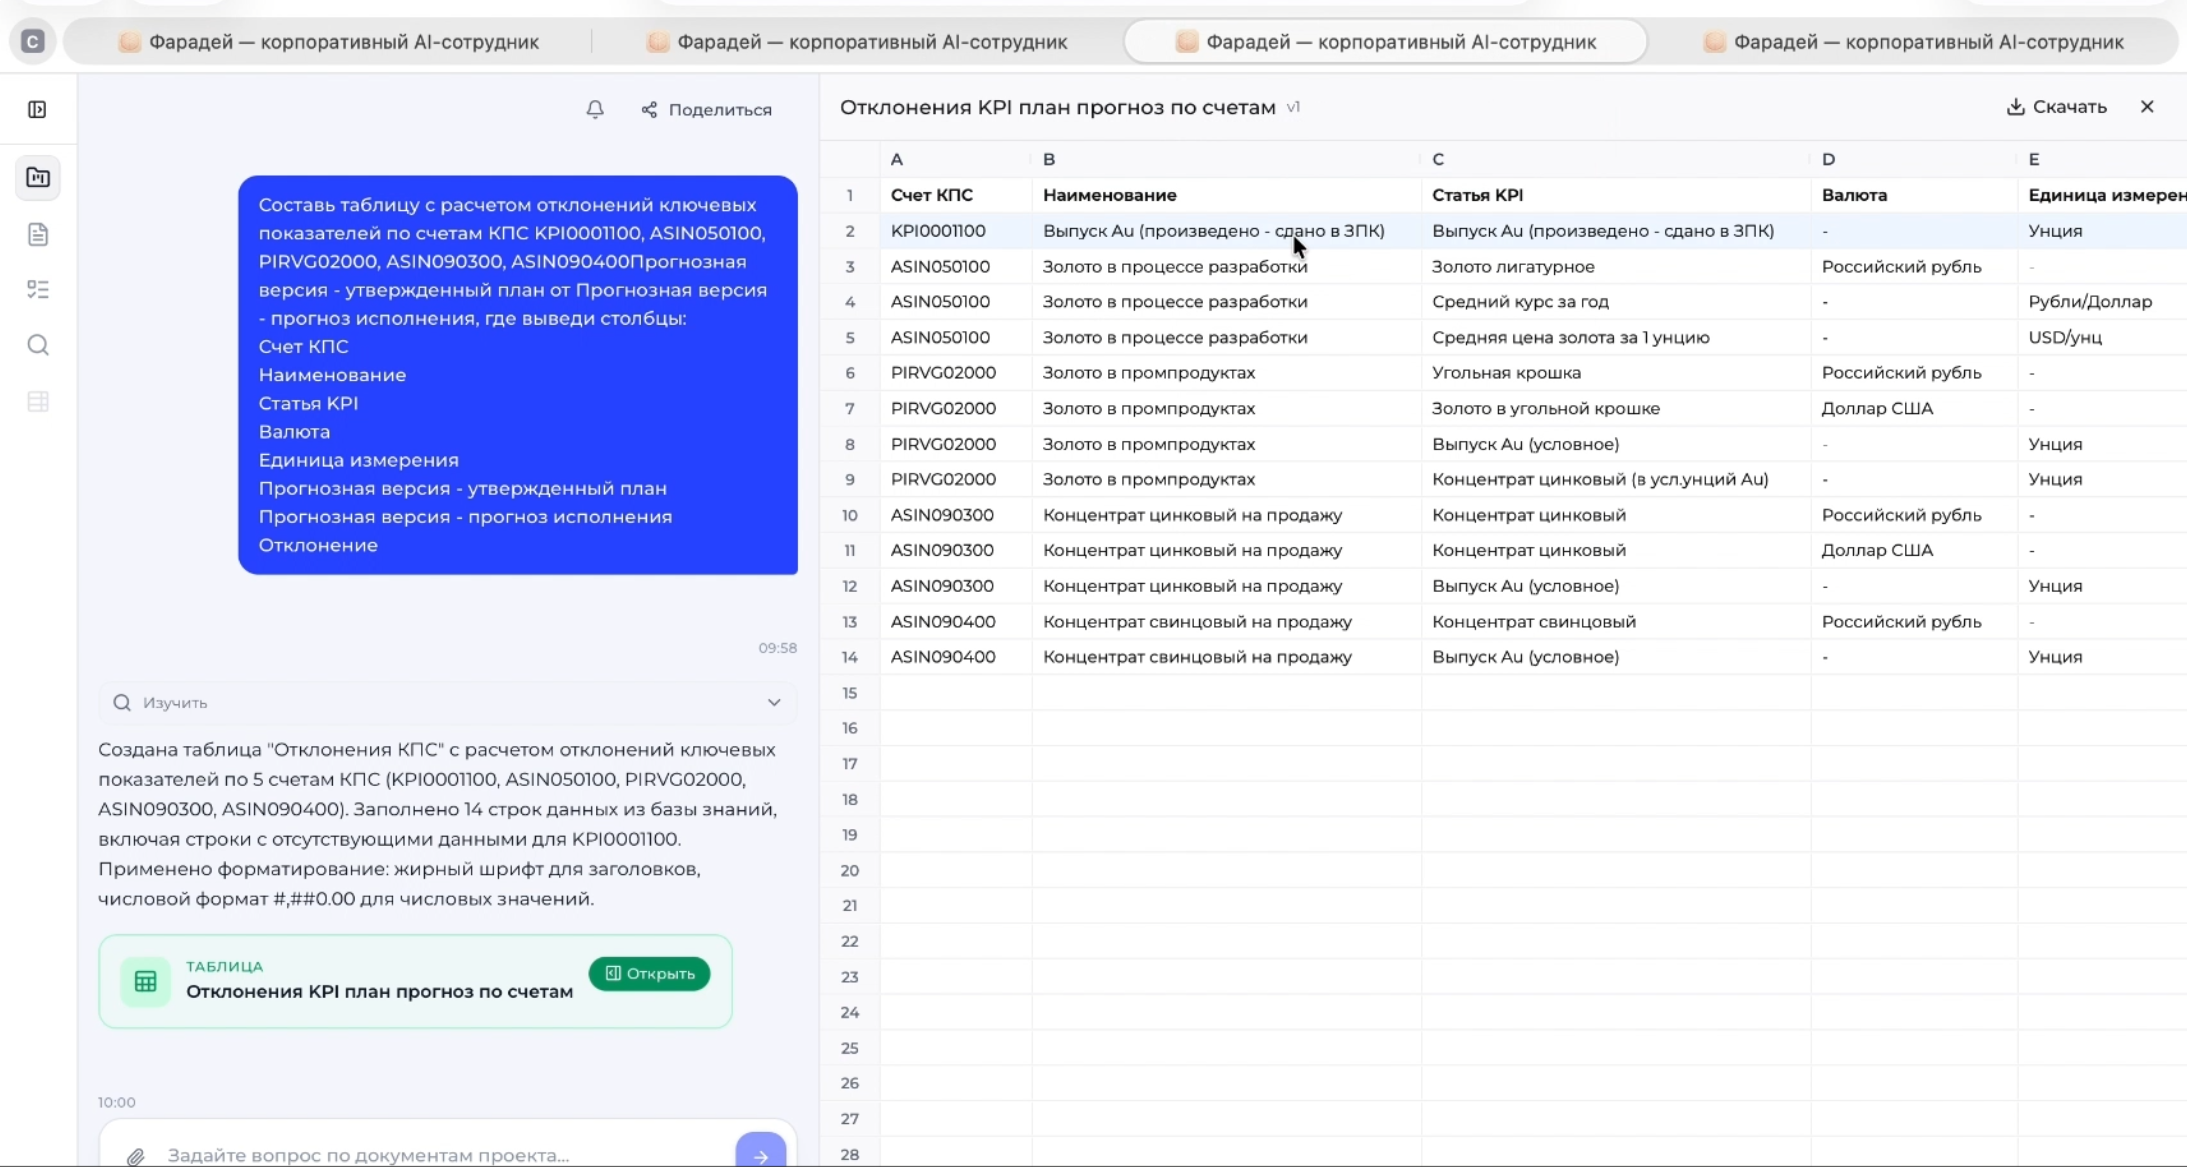Select column A header
The height and width of the screenshot is (1167, 2187).
click(x=956, y=159)
